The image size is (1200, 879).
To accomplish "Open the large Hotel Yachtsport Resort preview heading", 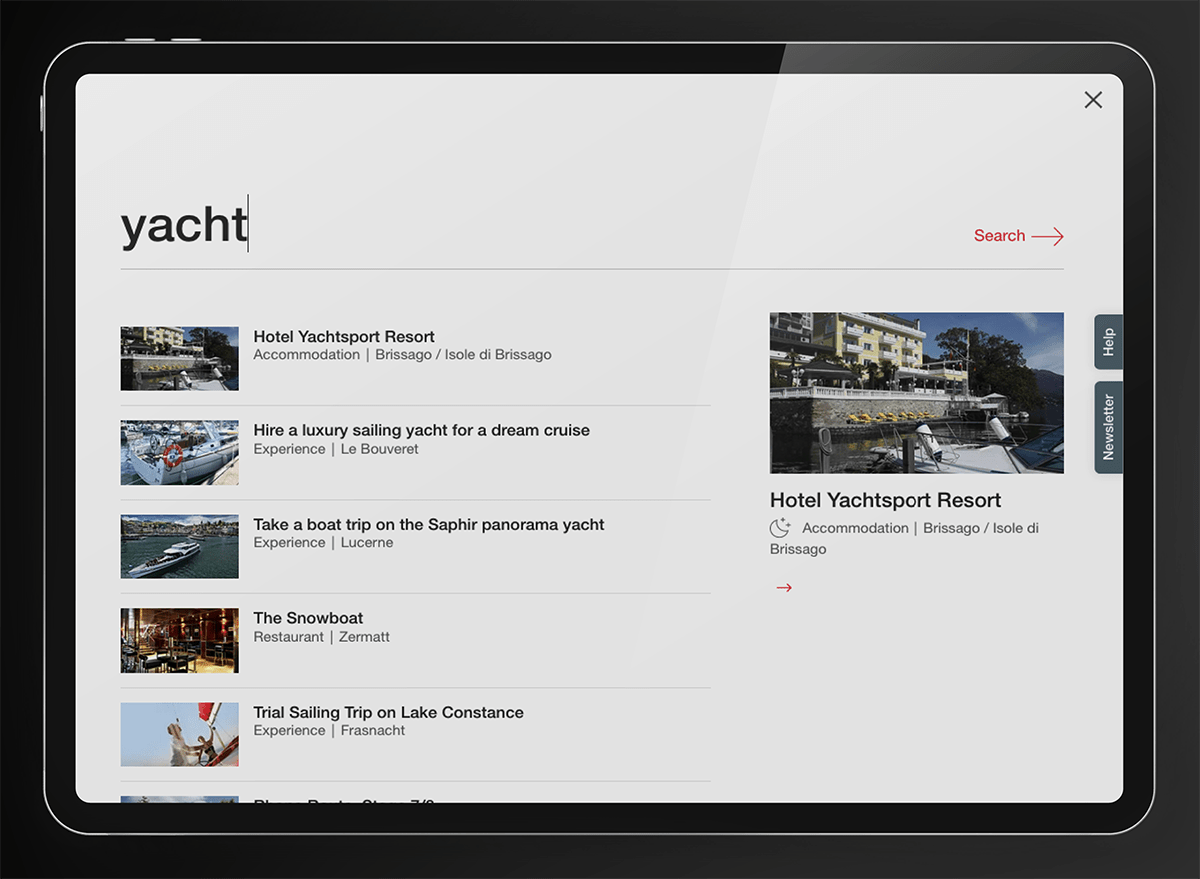I will 885,500.
